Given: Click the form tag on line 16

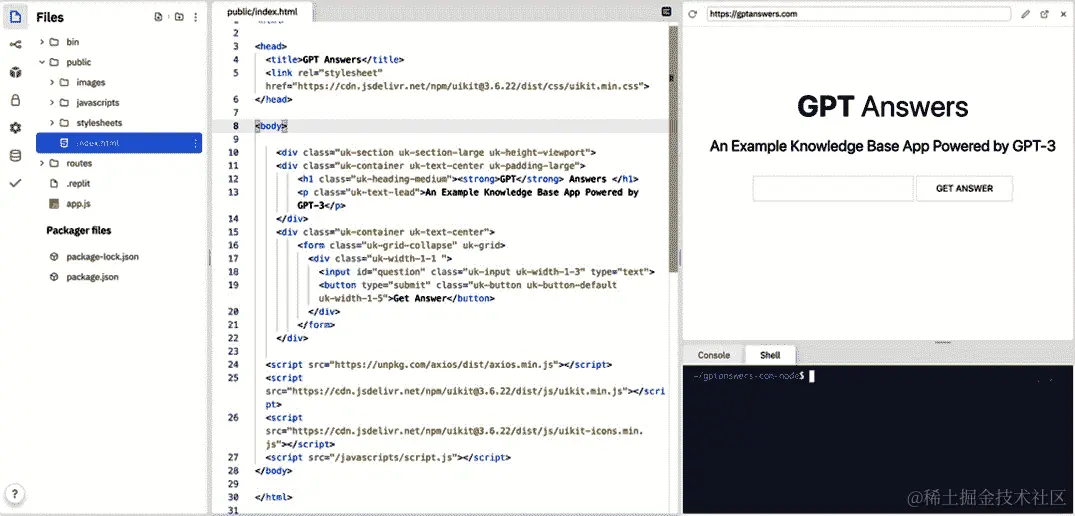Looking at the screenshot, I should [x=401, y=245].
